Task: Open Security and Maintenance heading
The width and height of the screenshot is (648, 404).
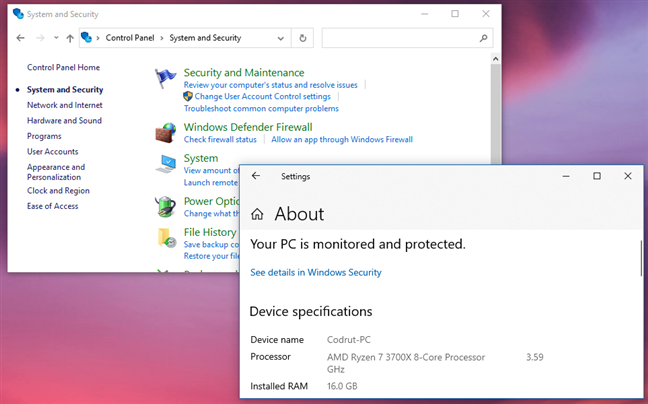Action: click(244, 73)
